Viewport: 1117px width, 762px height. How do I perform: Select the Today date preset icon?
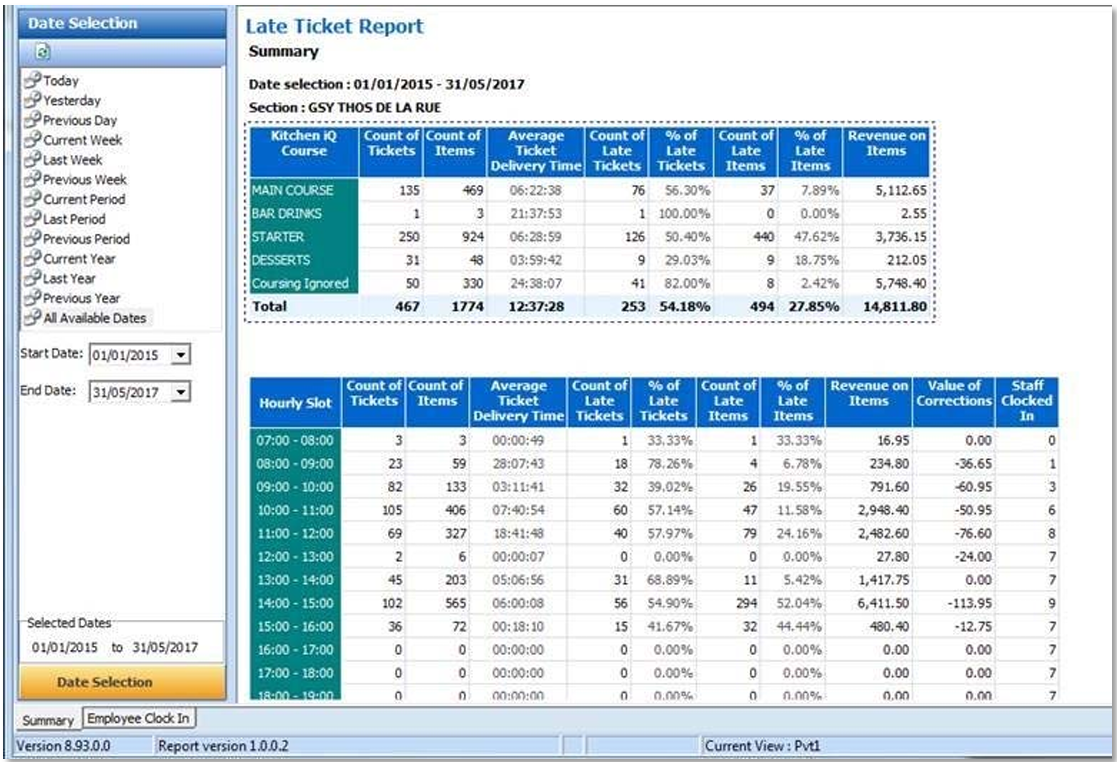tap(32, 81)
